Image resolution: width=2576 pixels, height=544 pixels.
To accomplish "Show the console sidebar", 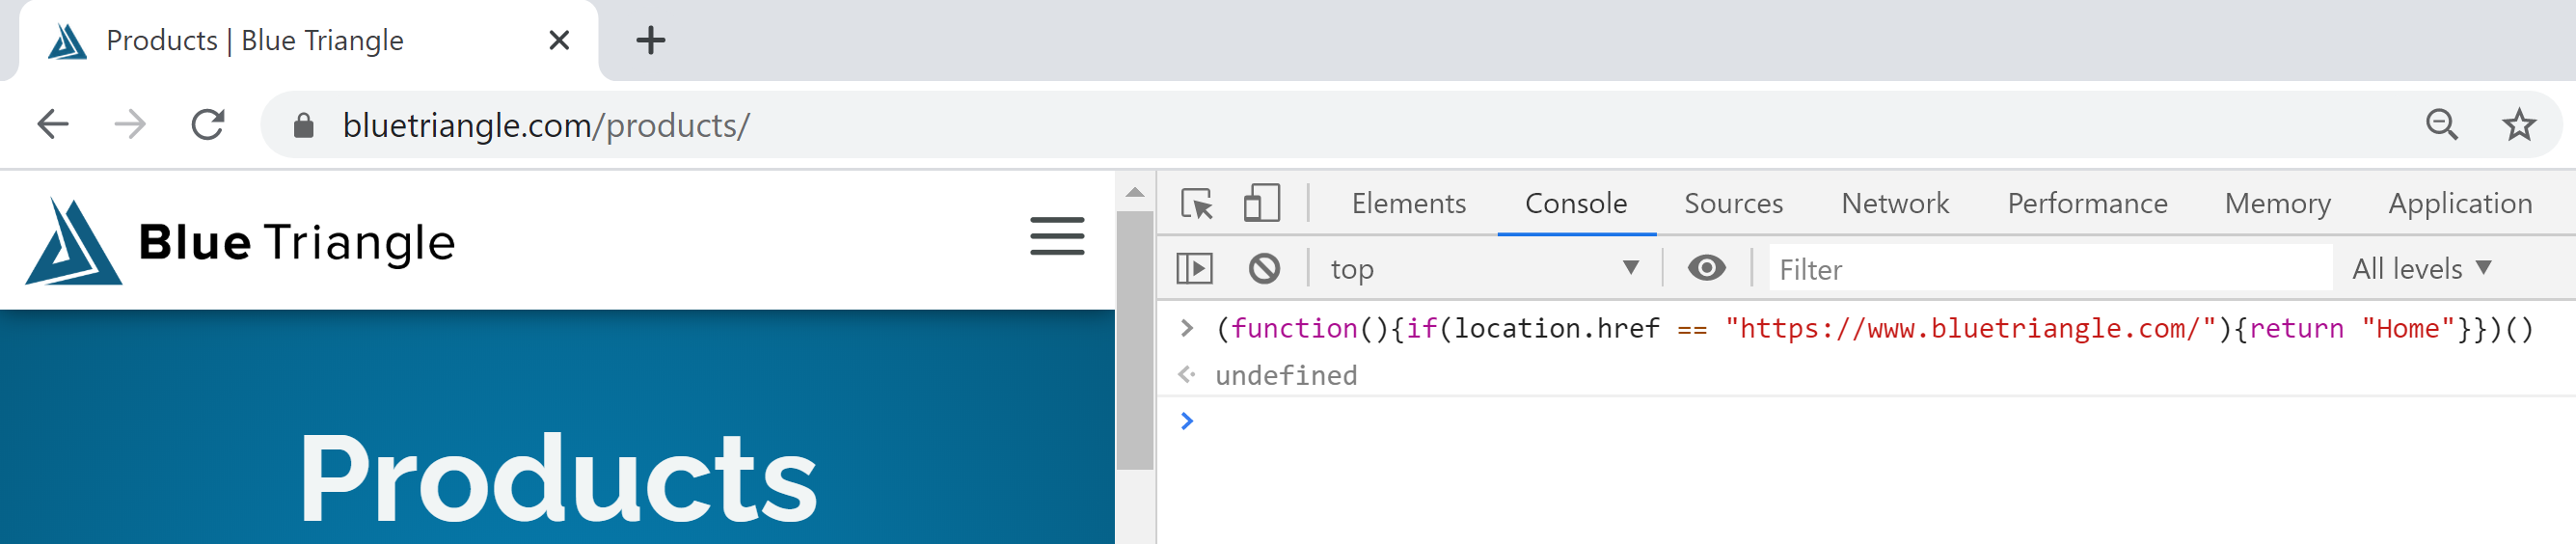I will pyautogui.click(x=1195, y=268).
